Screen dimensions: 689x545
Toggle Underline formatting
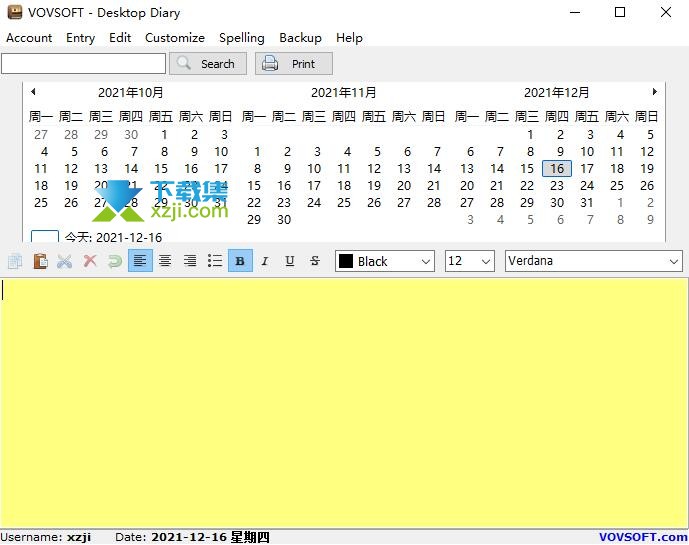point(290,261)
